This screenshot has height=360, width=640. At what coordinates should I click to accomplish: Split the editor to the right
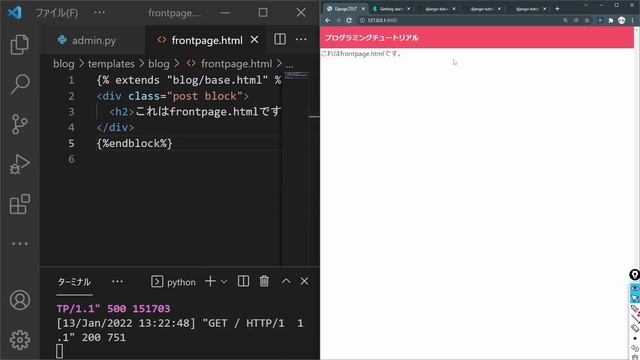(x=280, y=40)
